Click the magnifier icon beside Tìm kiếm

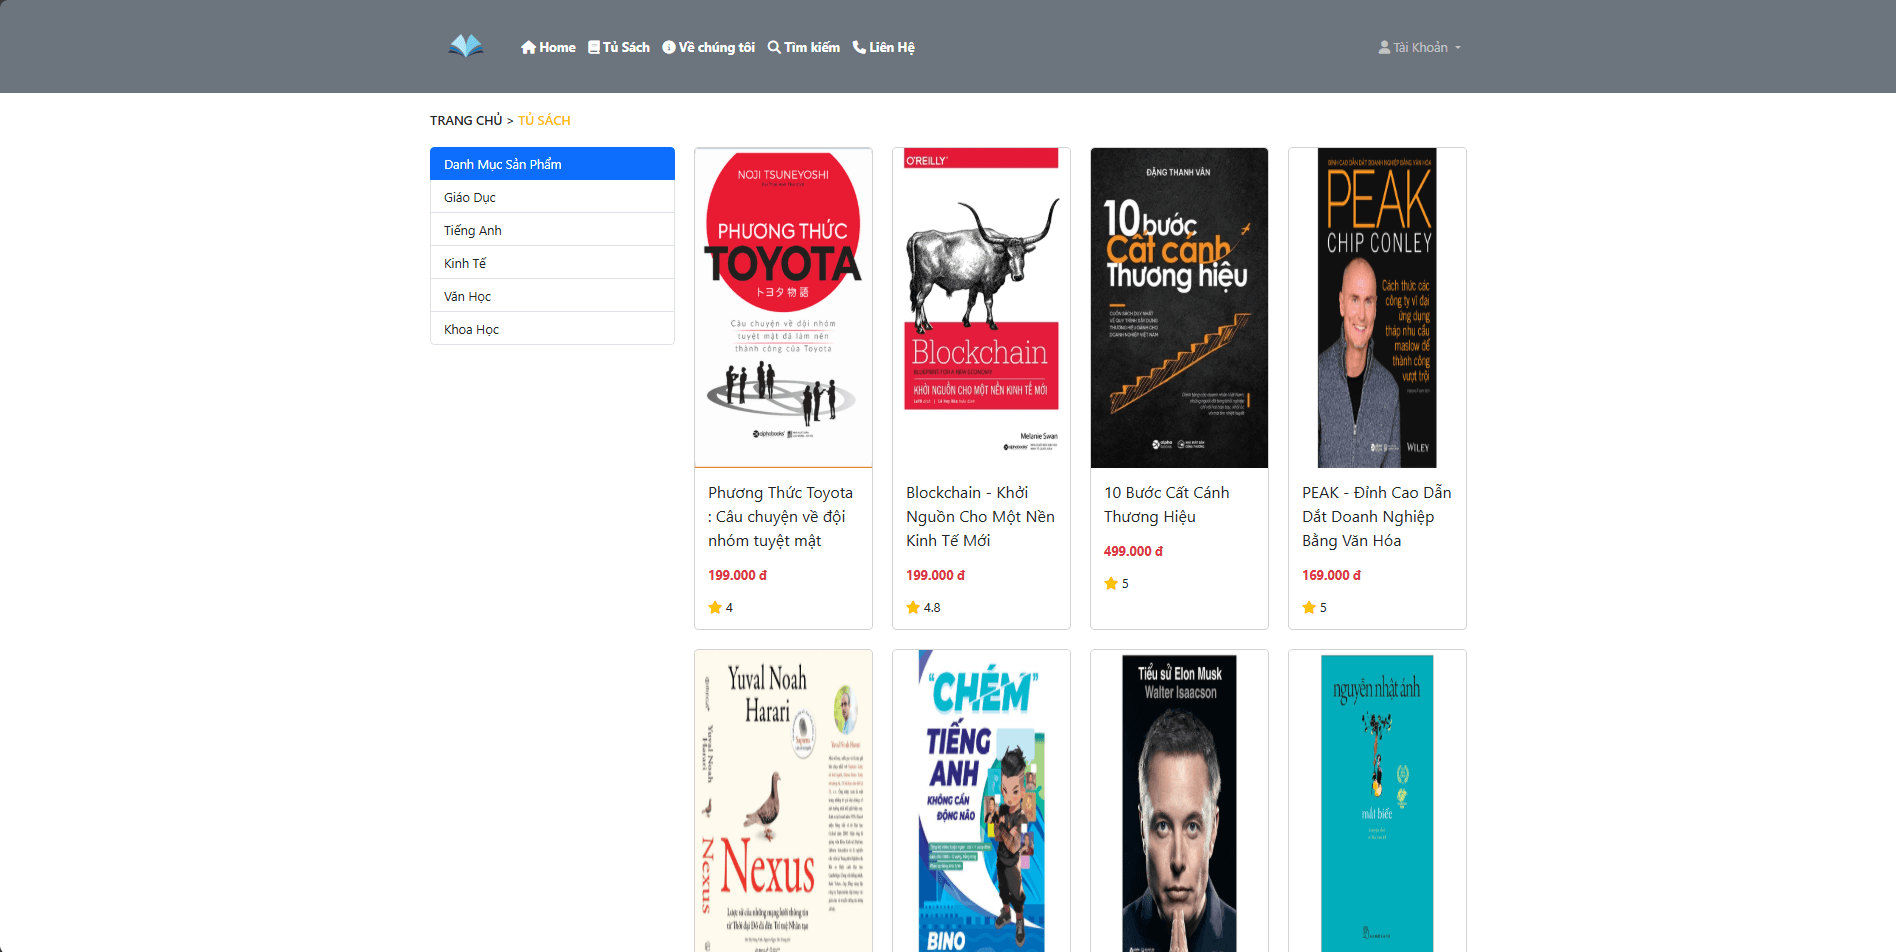(x=774, y=47)
